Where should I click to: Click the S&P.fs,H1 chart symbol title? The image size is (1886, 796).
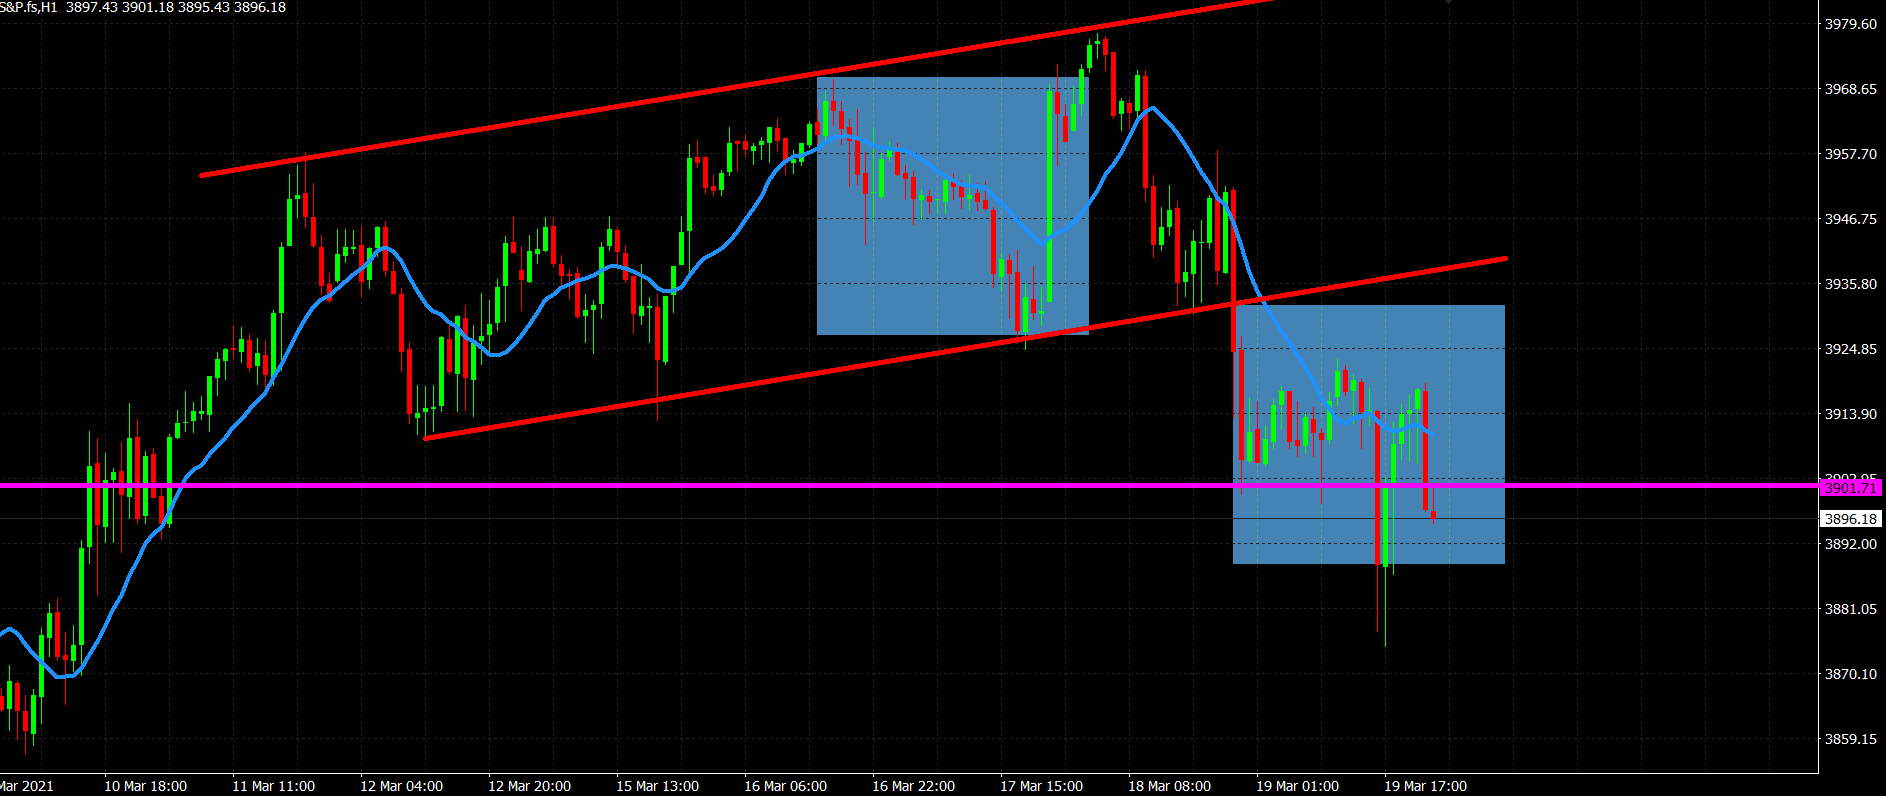pos(30,7)
